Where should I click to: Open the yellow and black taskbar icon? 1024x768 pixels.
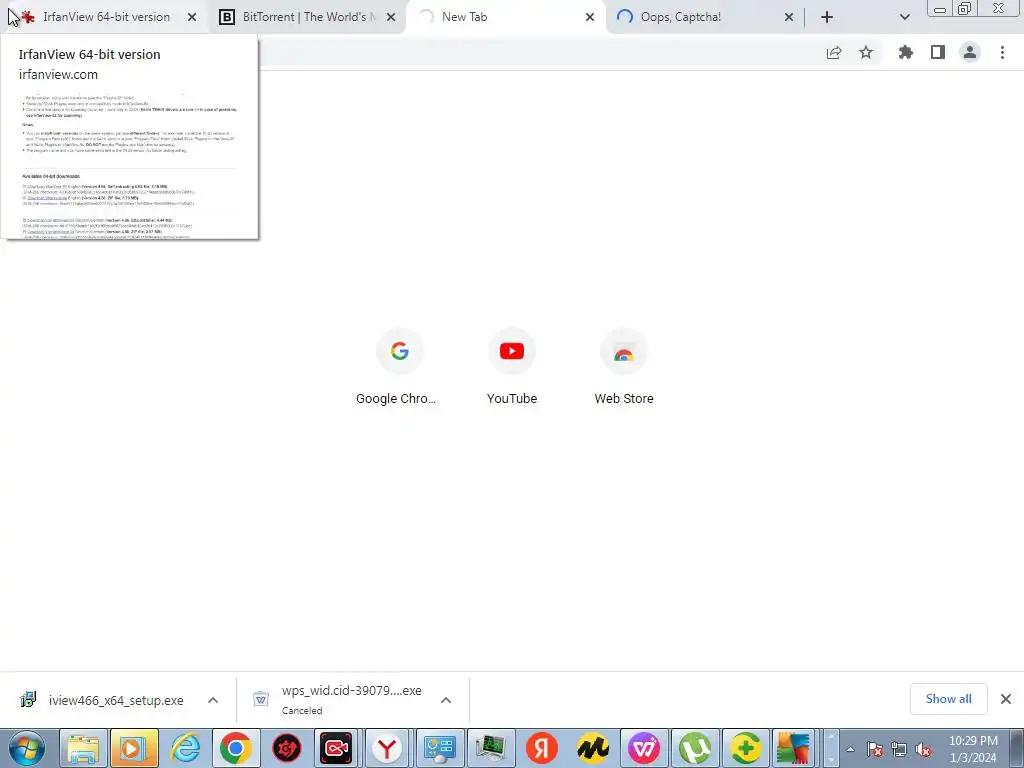pyautogui.click(x=592, y=748)
